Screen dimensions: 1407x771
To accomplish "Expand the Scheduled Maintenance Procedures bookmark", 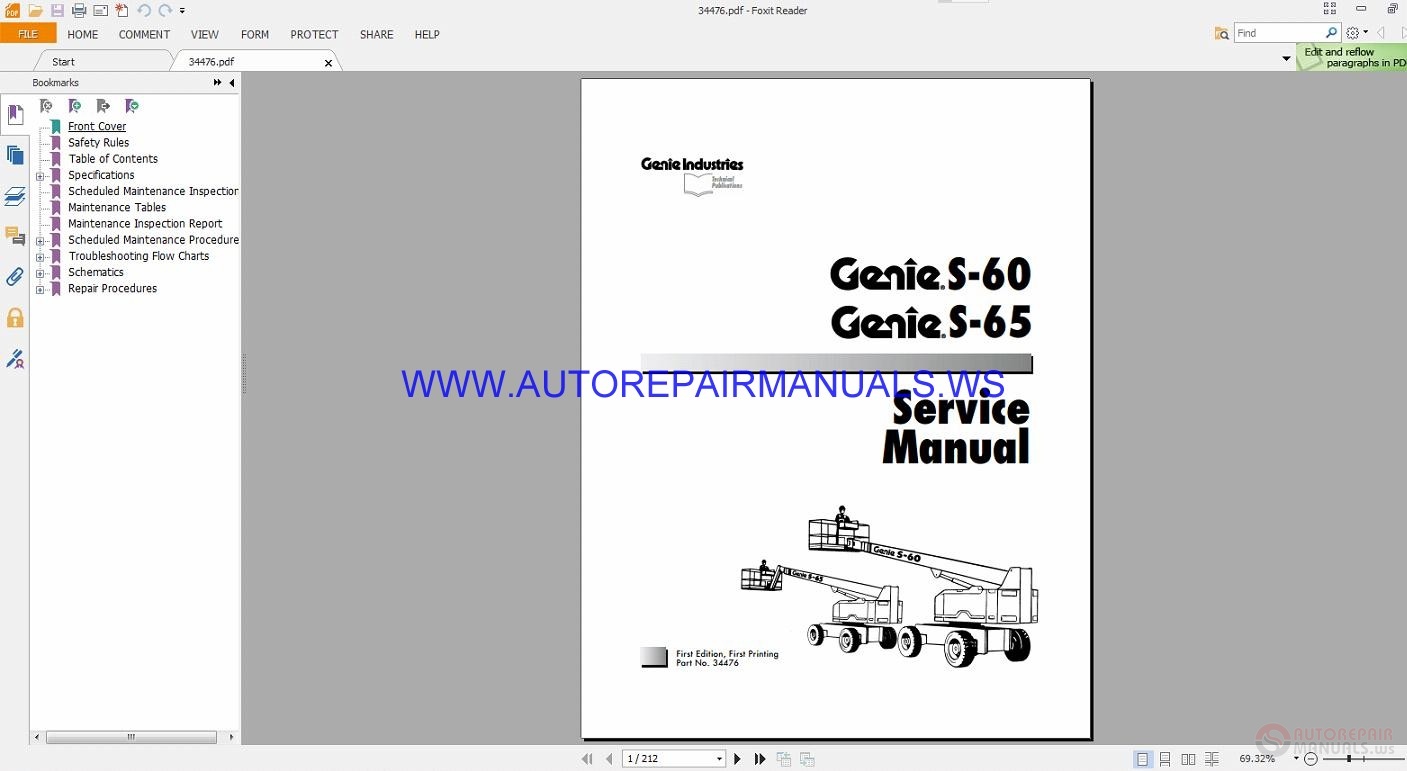I will point(40,241).
